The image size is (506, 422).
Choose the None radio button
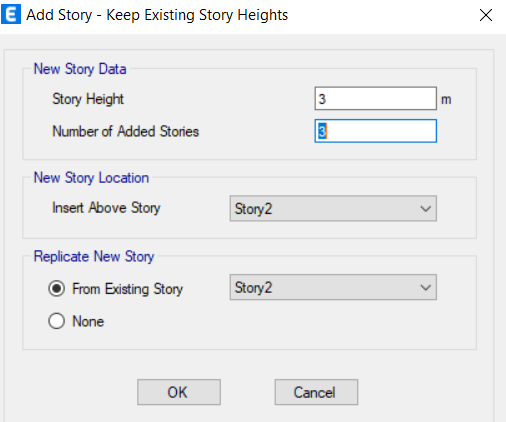tap(56, 321)
